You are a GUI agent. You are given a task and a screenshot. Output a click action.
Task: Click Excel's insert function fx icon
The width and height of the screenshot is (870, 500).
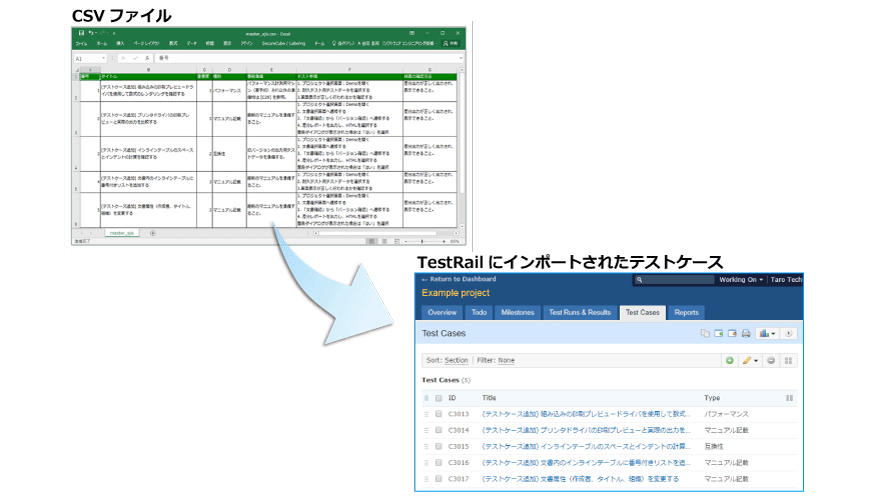tap(146, 58)
